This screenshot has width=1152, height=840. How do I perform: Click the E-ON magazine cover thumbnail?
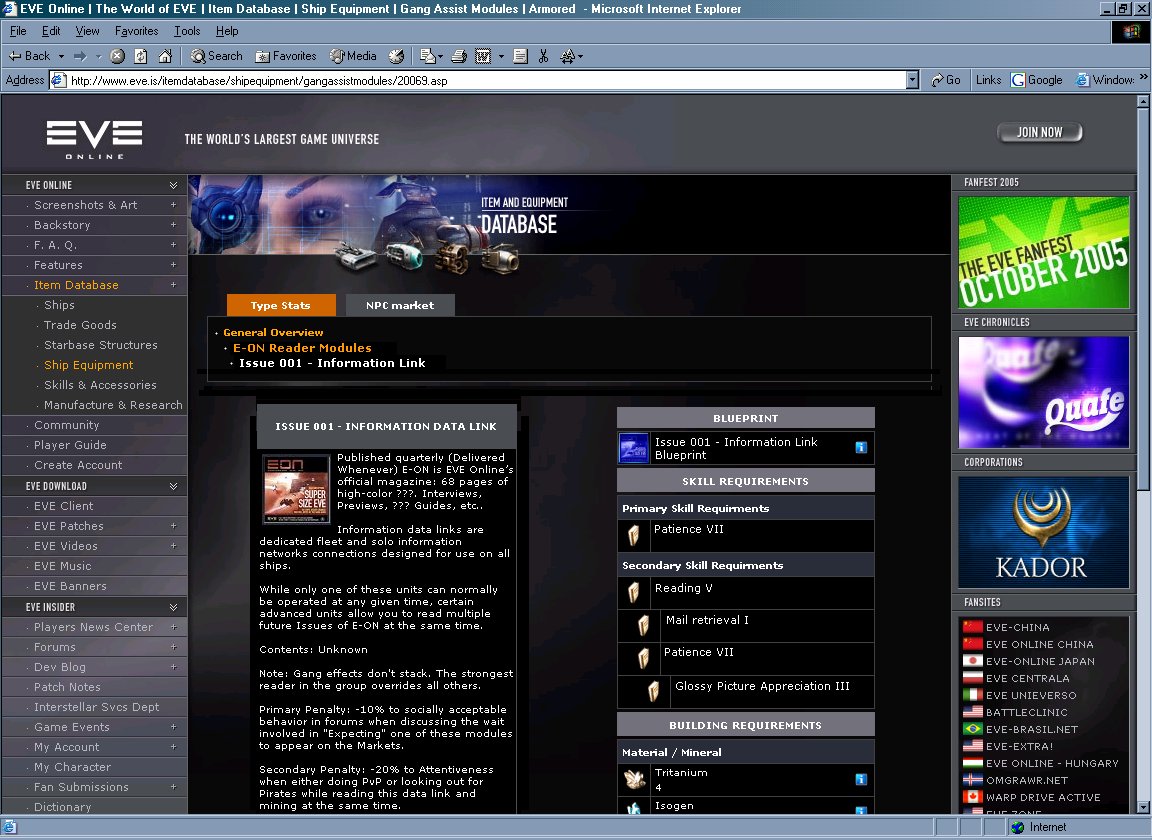coord(296,489)
